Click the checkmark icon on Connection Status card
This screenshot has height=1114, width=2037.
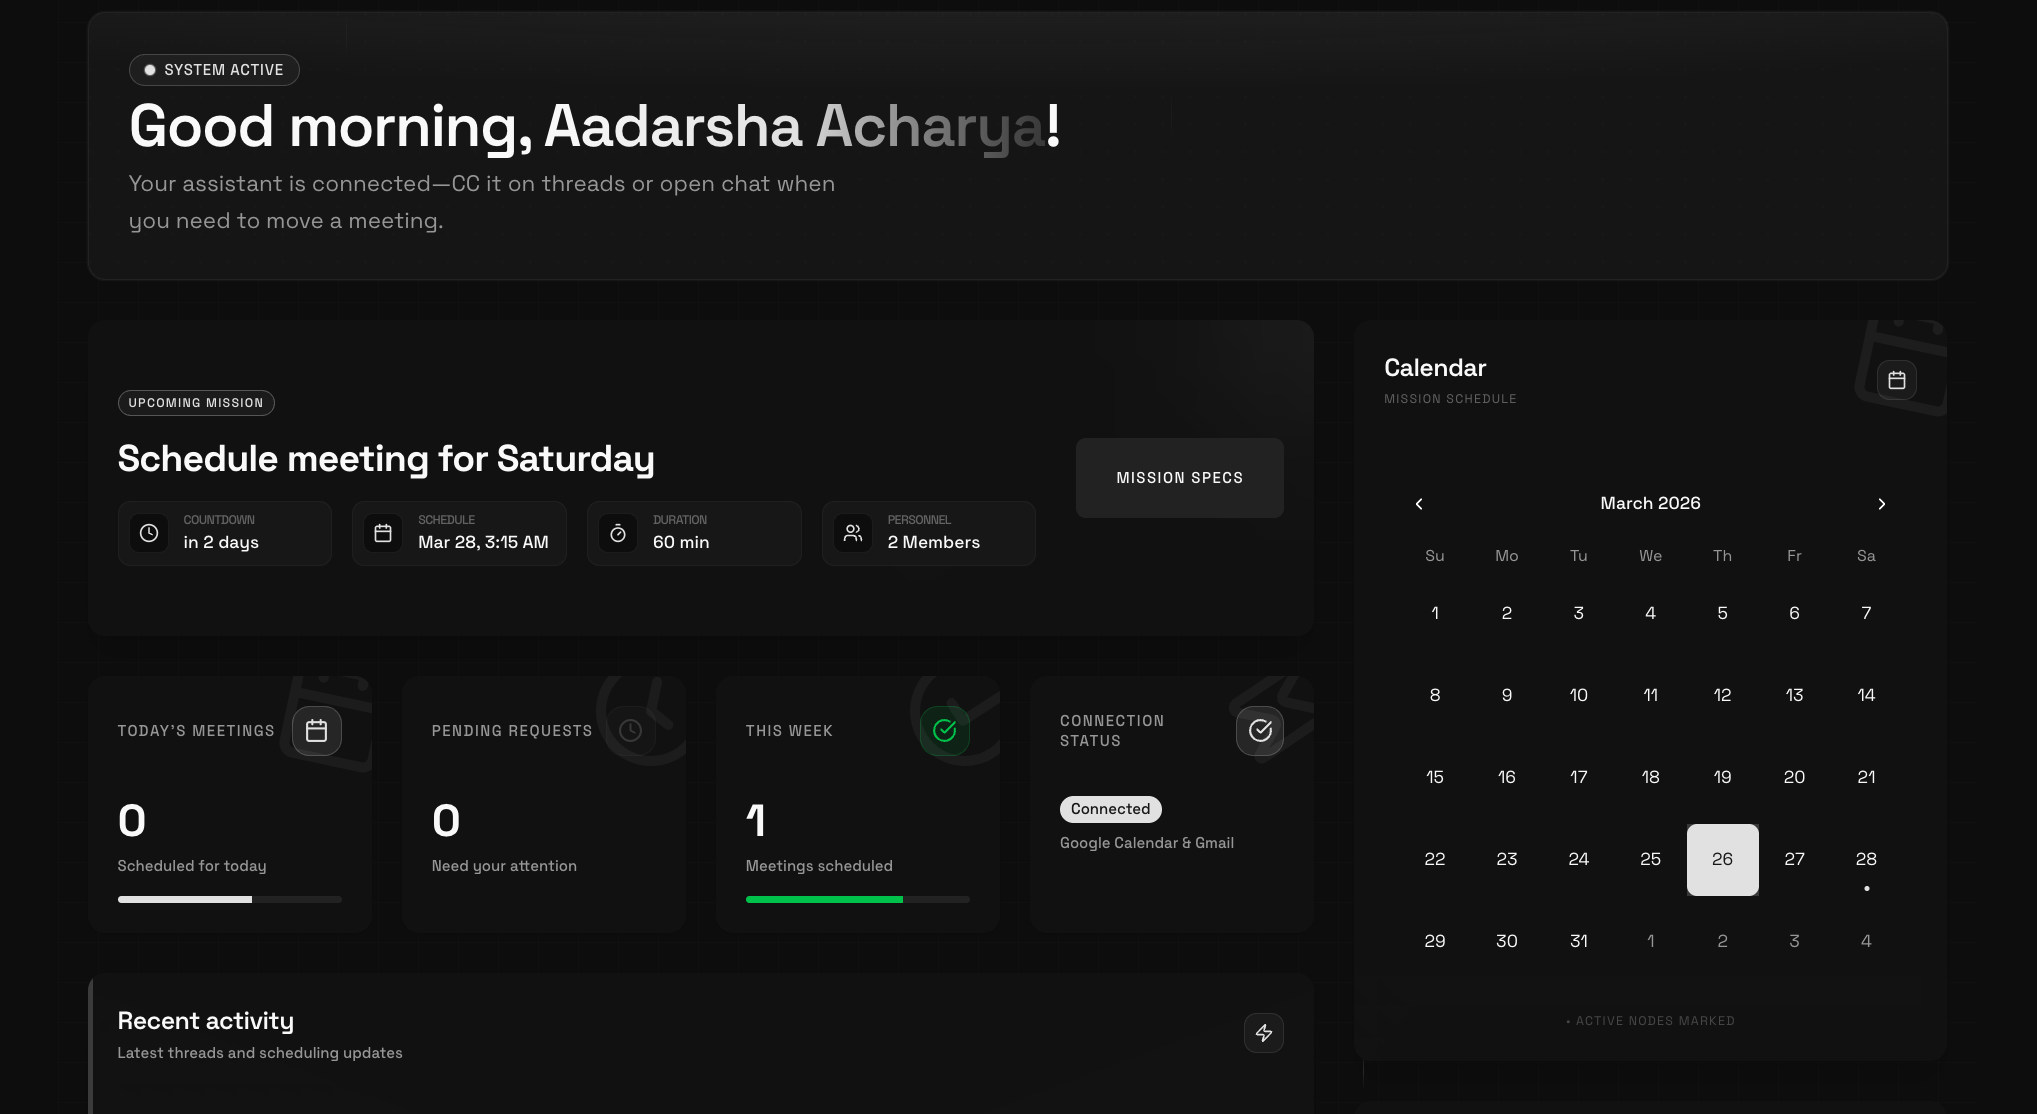(1260, 731)
